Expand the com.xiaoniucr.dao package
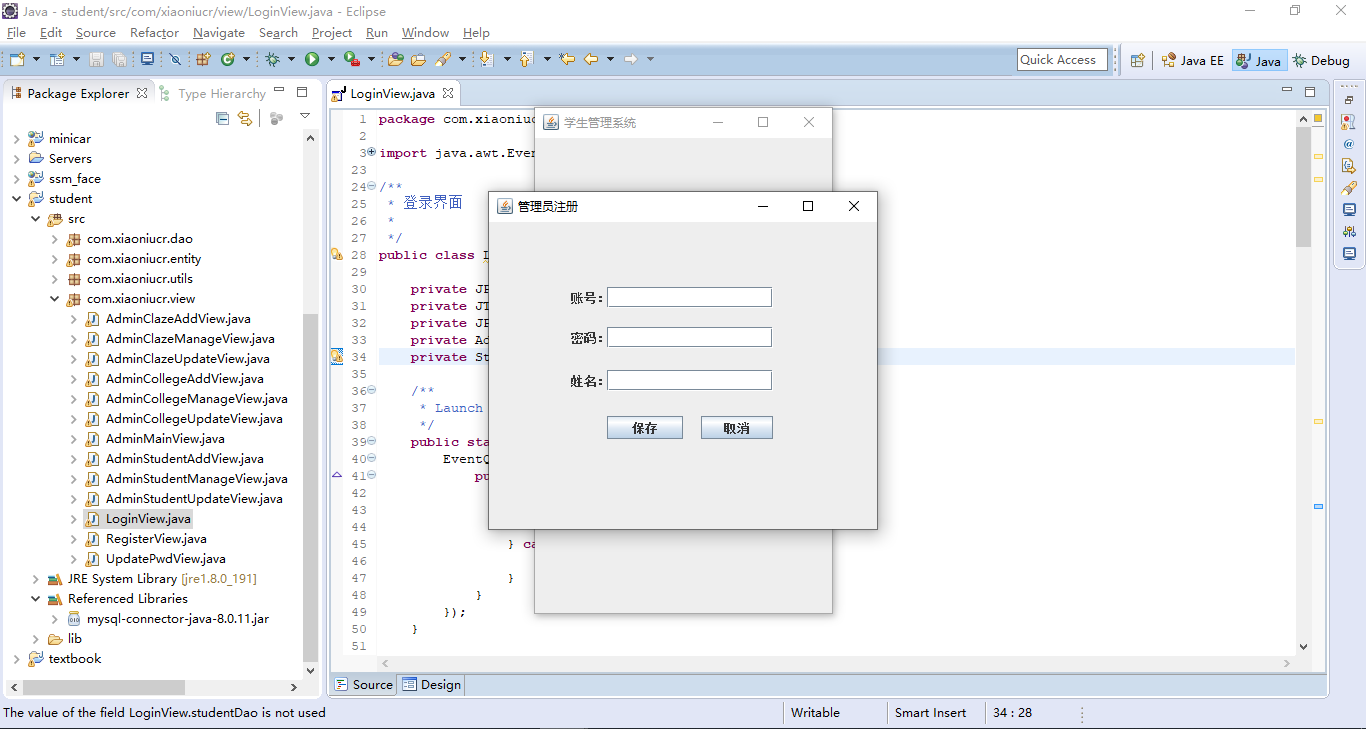The width and height of the screenshot is (1366, 729). [54, 239]
